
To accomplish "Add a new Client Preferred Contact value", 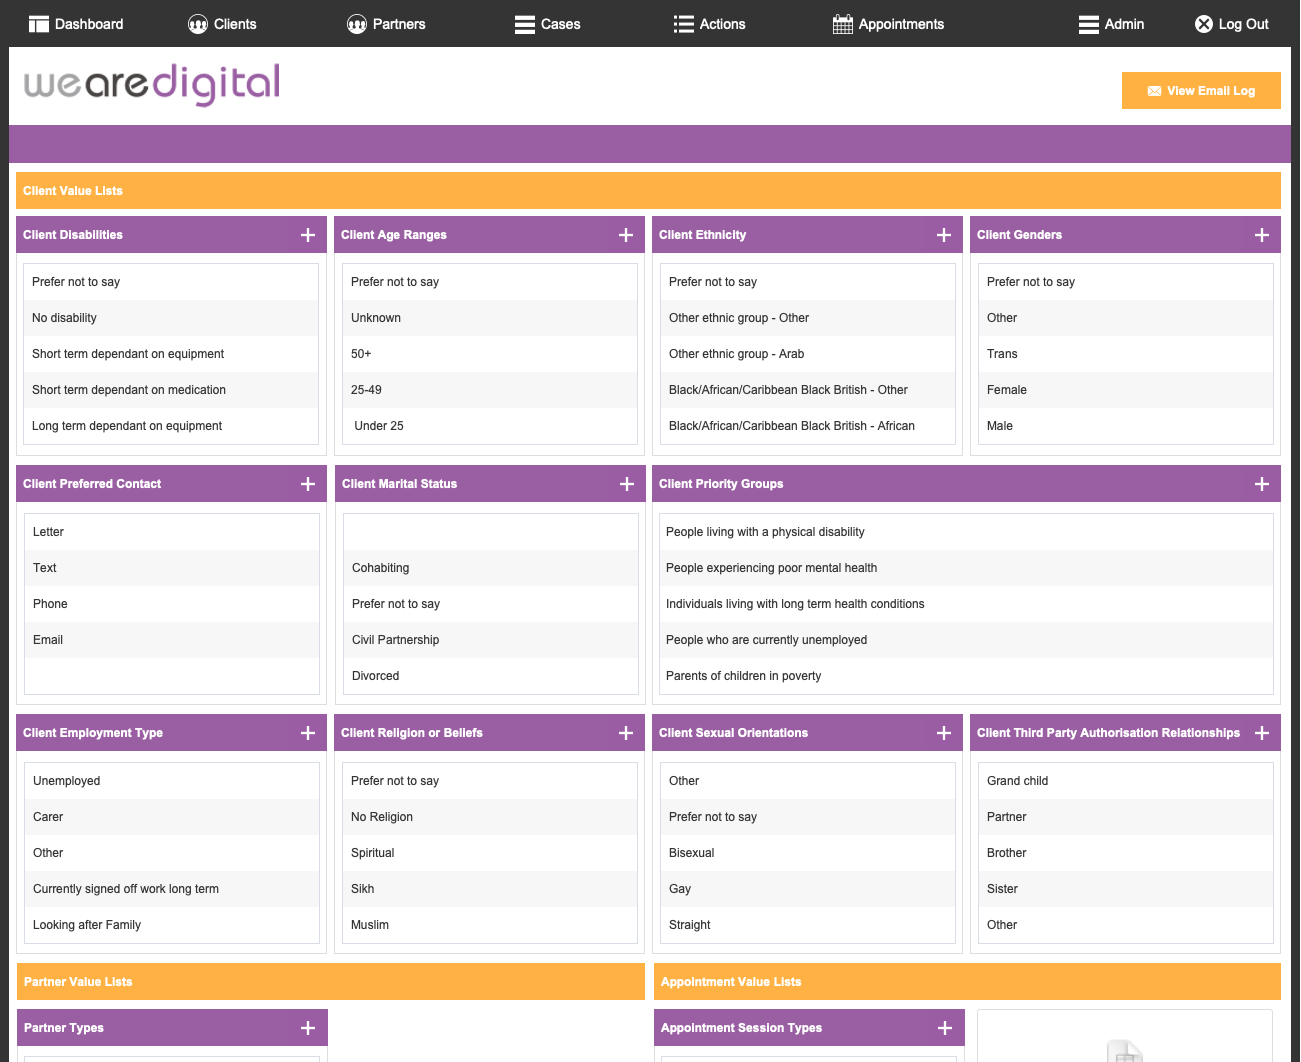I will point(308,484).
